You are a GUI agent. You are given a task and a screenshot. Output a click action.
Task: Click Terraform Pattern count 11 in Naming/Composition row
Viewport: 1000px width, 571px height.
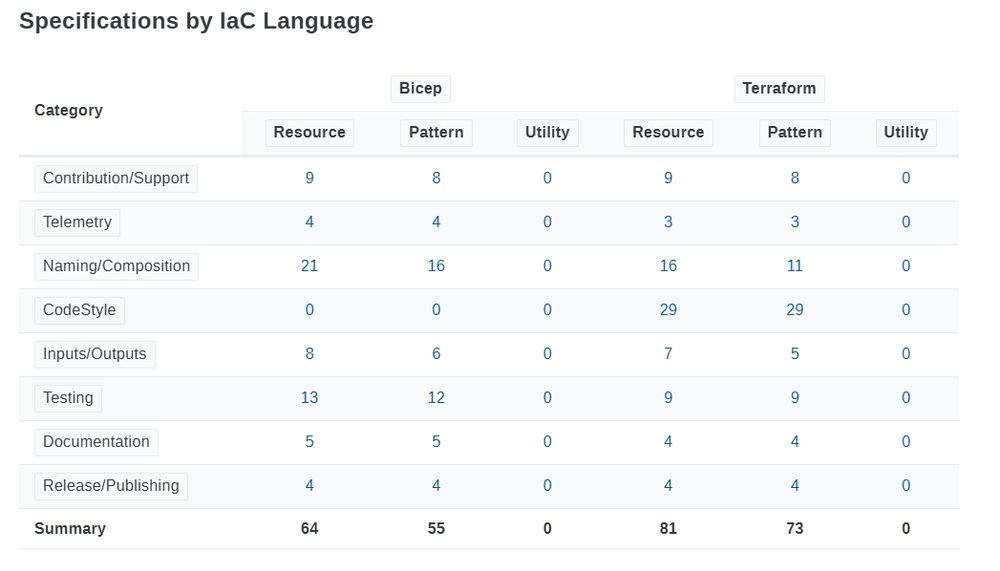(x=795, y=267)
